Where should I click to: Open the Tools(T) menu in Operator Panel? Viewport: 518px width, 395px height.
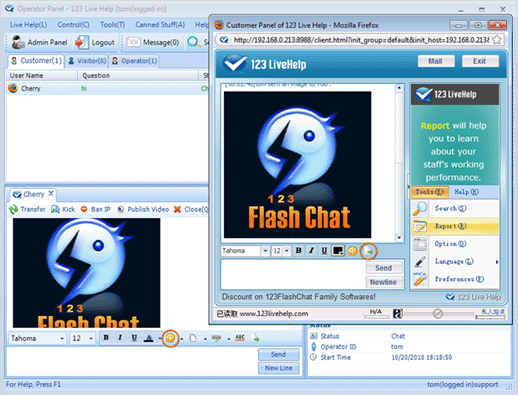[112, 25]
